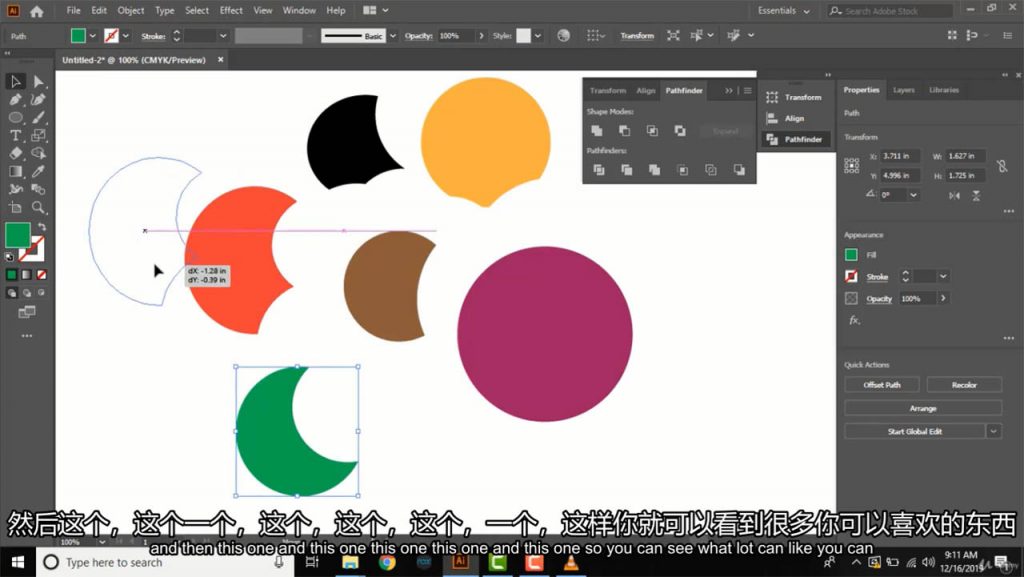Screen dimensions: 1024x577
Task: Switch to the Layers tab
Action: tap(904, 90)
